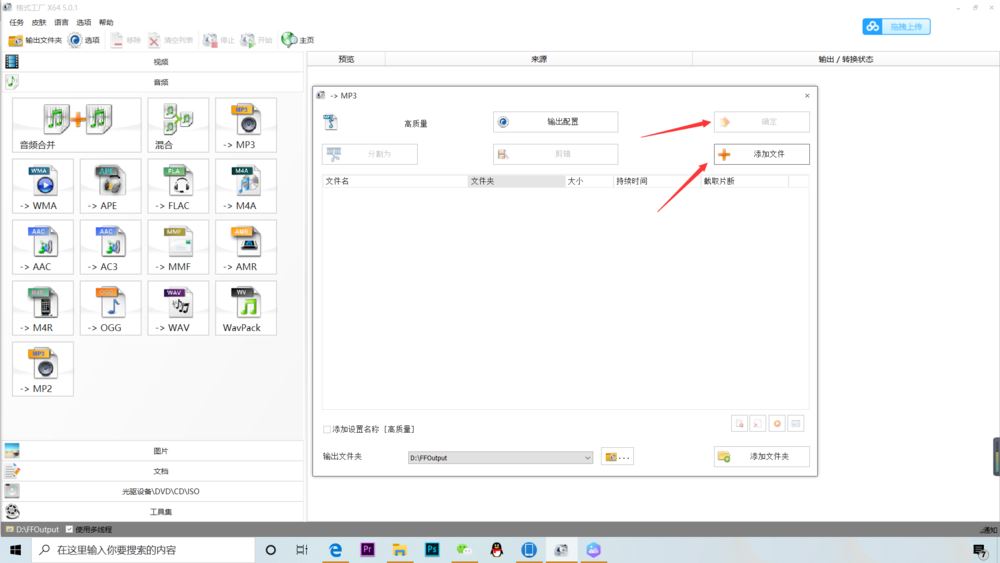
Task: Expand the 图片 picture category
Action: [x=153, y=451]
